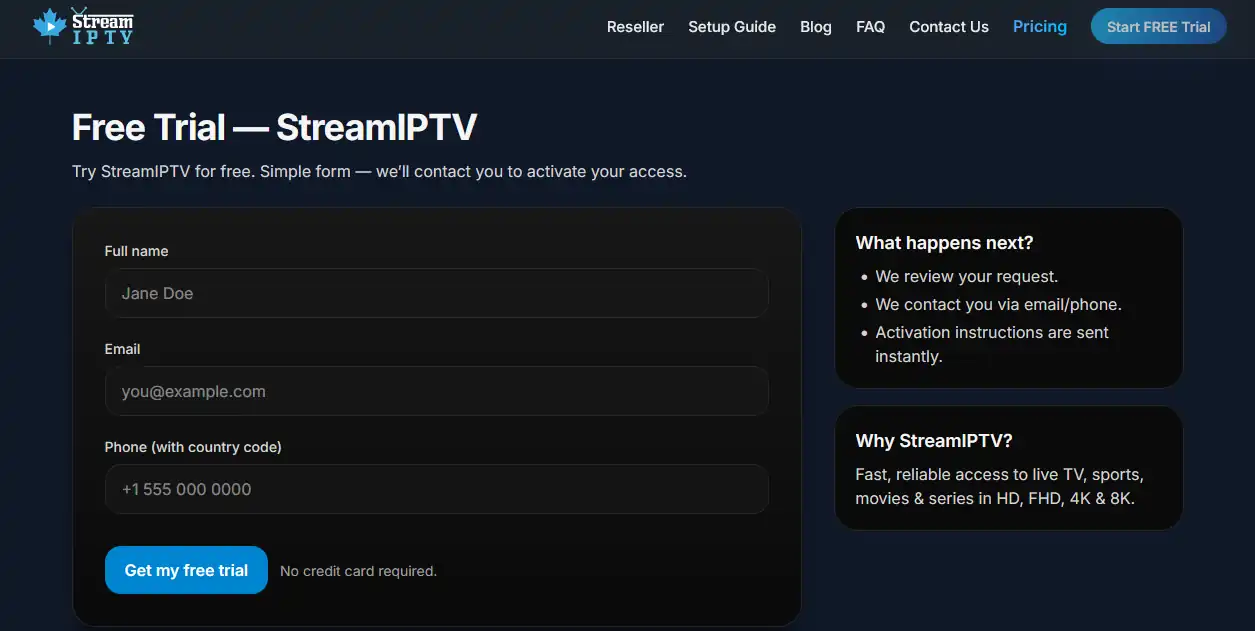Screen dimensions: 1255x631
Task: Navigate to the FAQ page
Action: coord(870,27)
